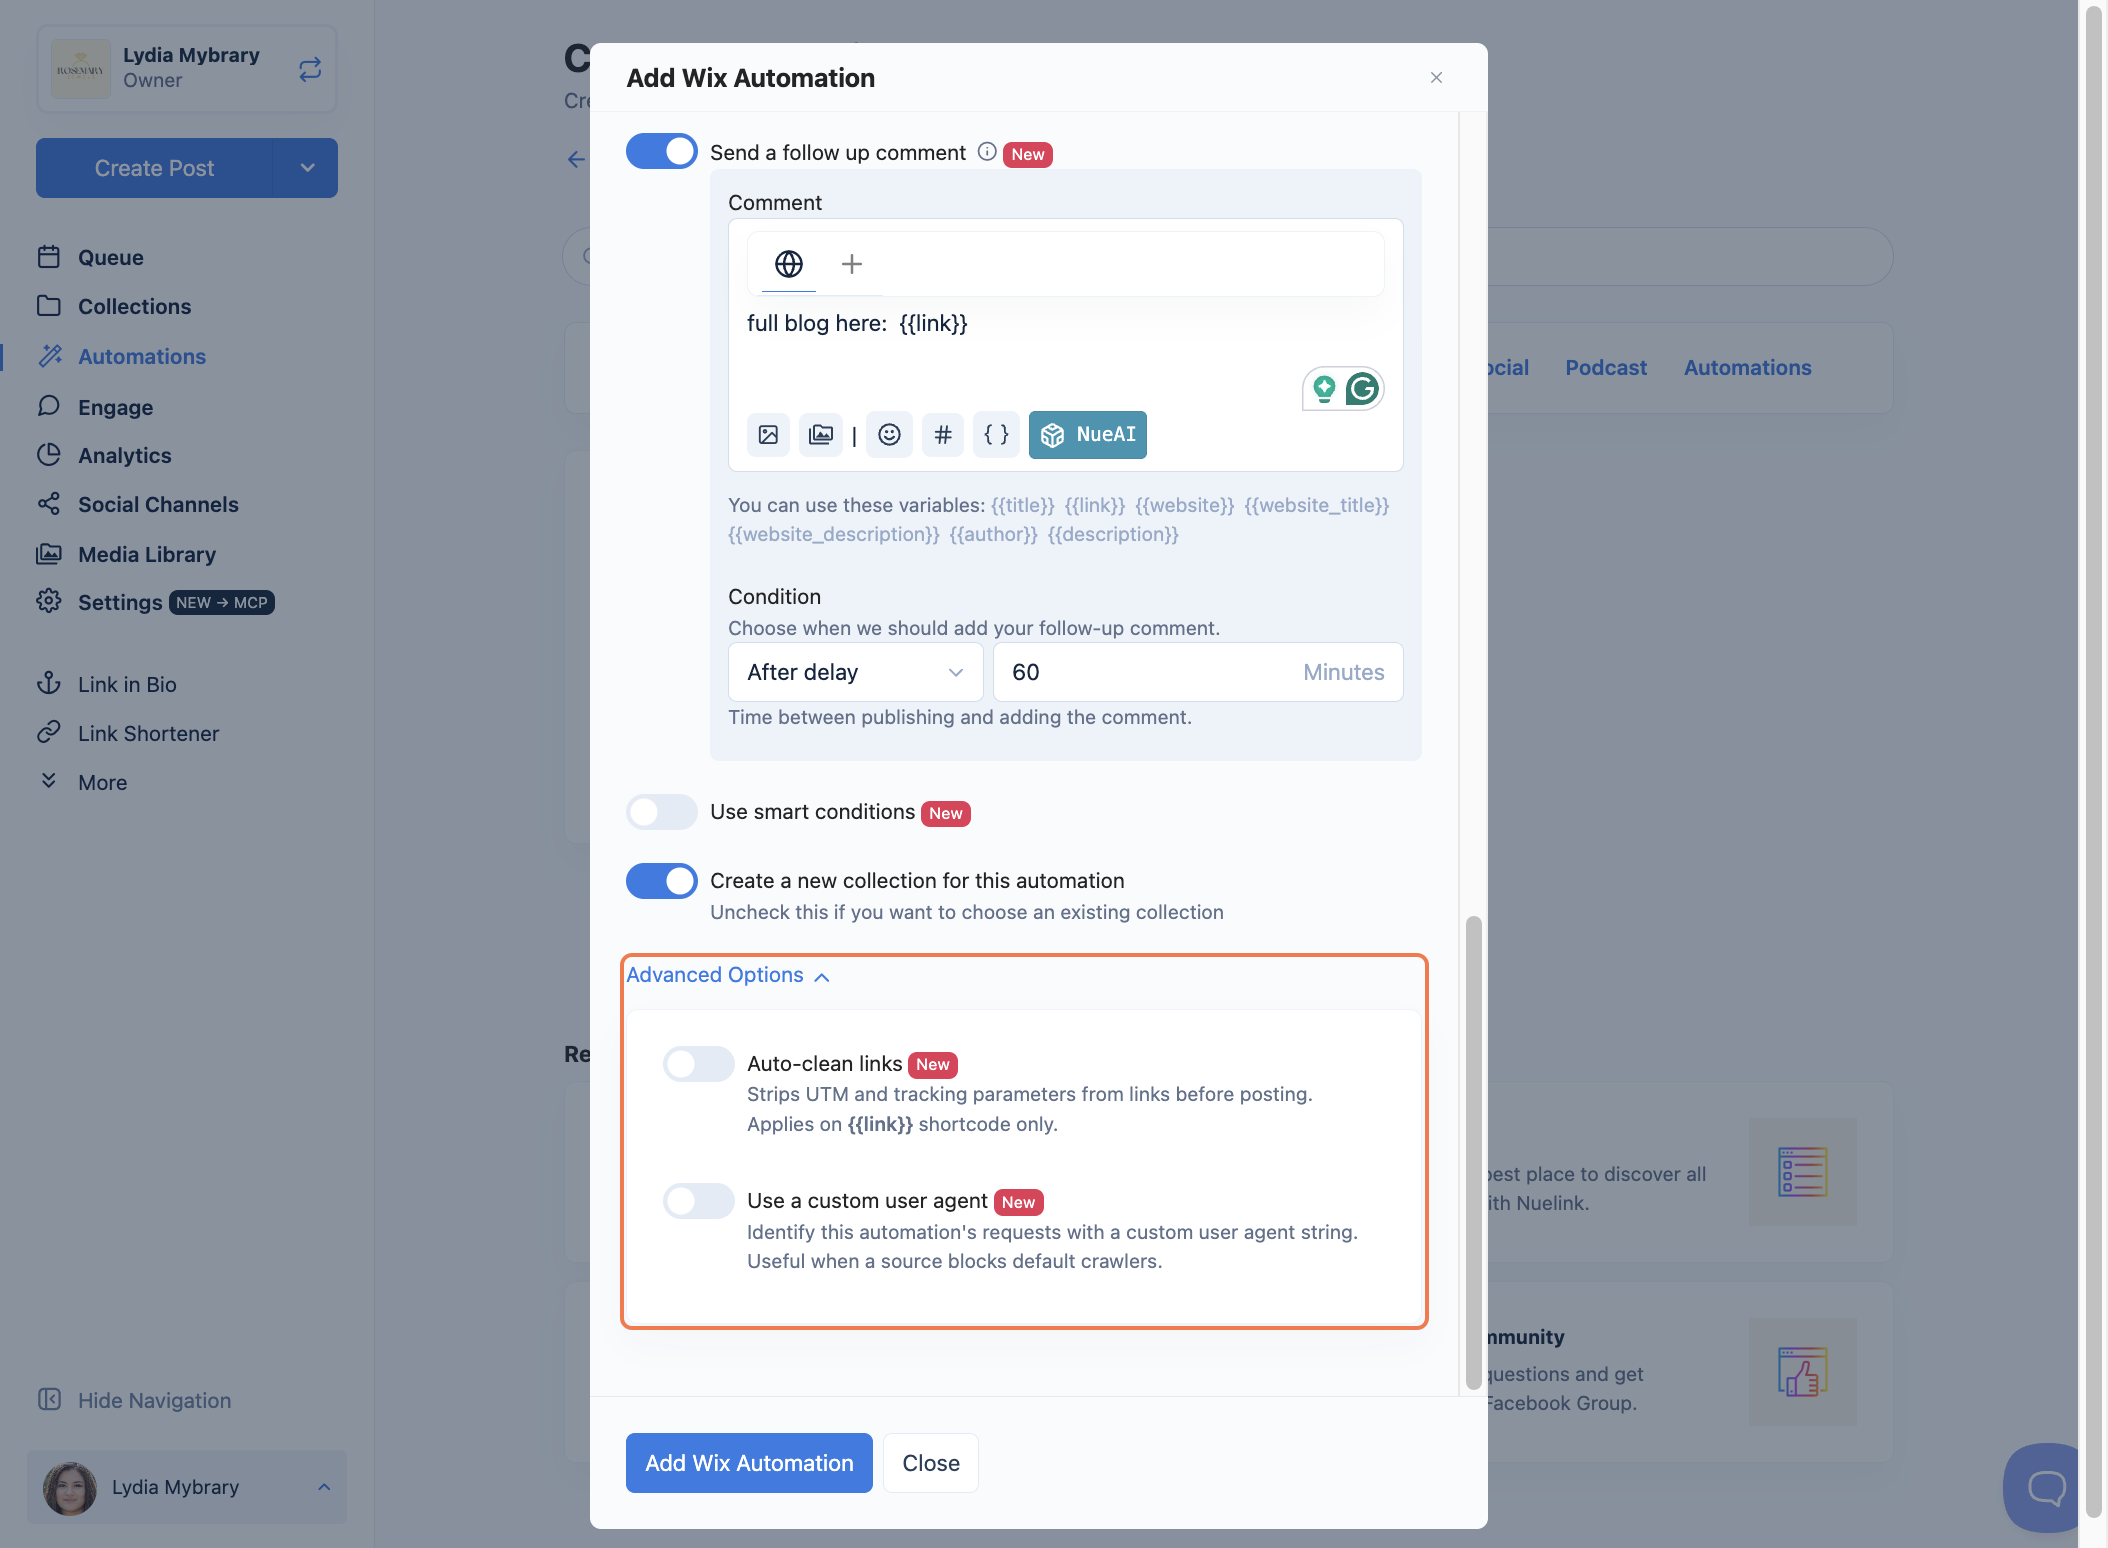
Task: Click the hashtag icon in comment toolbar
Action: pos(943,435)
